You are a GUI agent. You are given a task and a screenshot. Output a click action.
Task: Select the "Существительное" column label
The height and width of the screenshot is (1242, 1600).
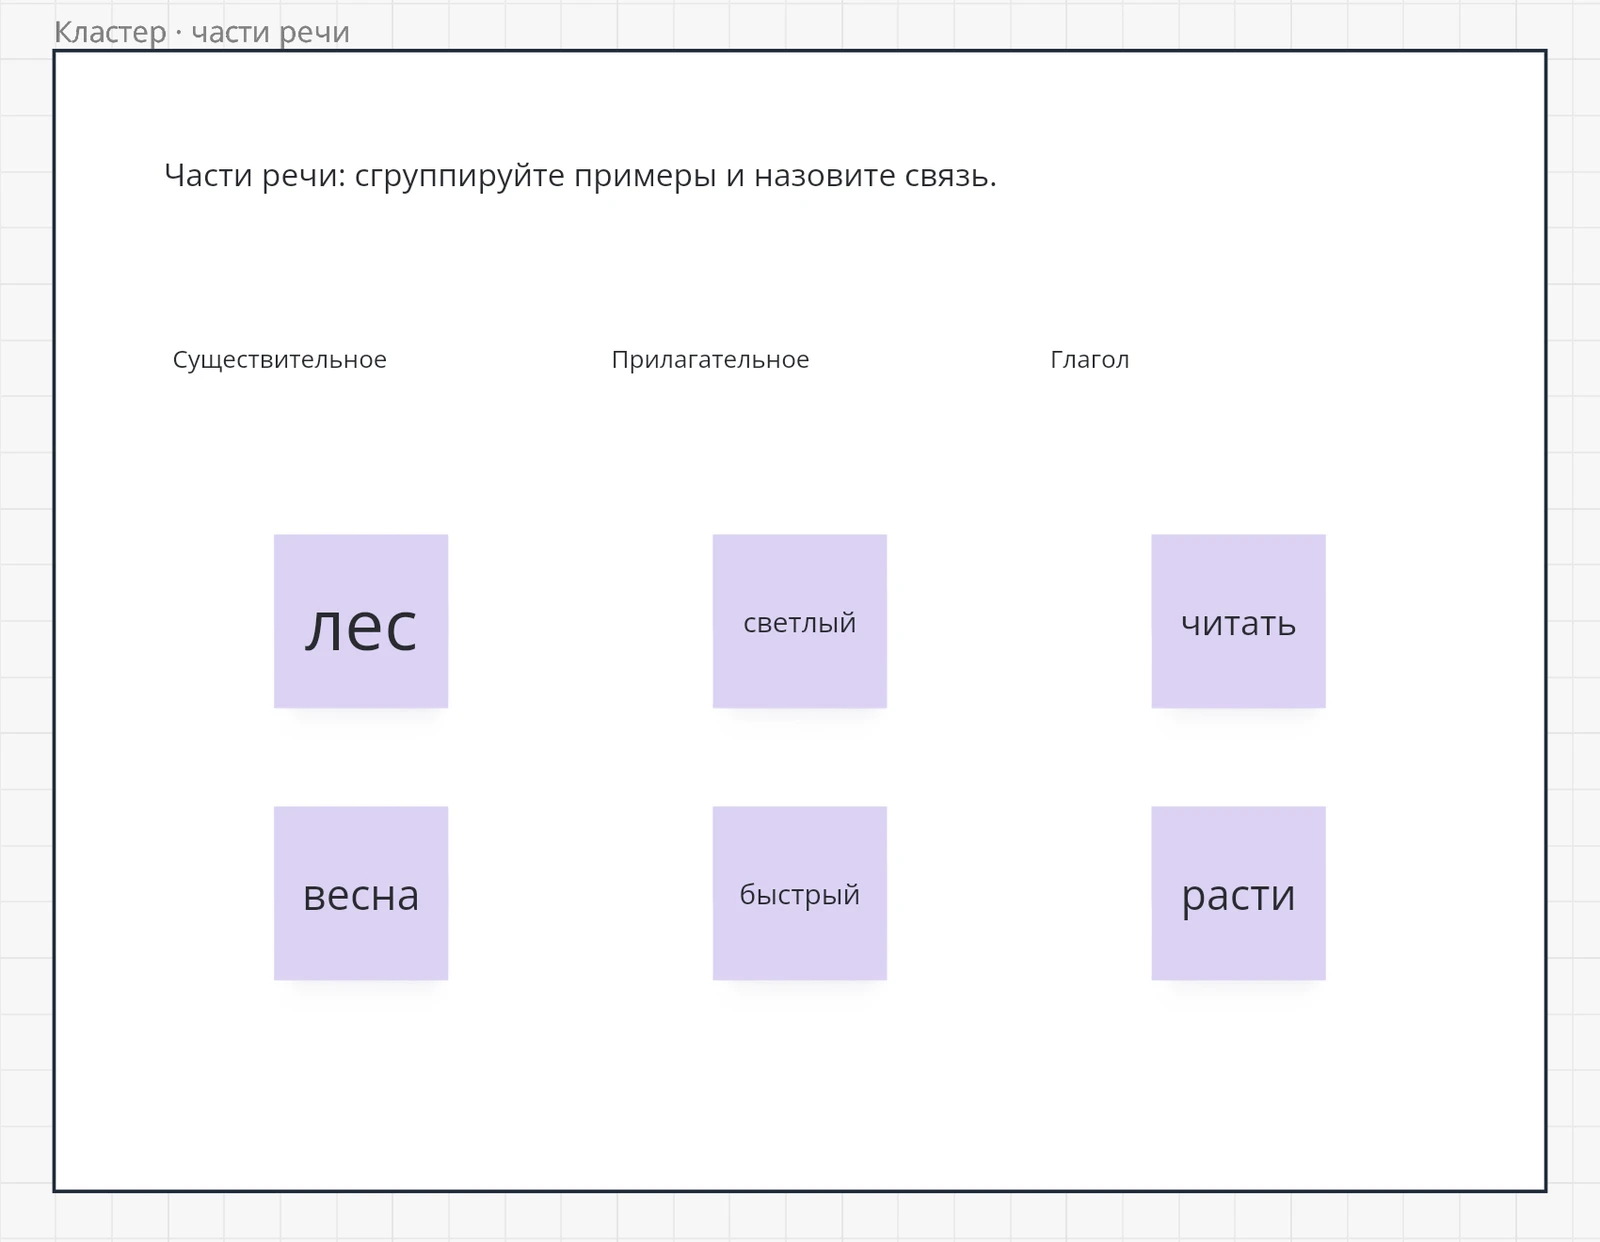tap(280, 360)
